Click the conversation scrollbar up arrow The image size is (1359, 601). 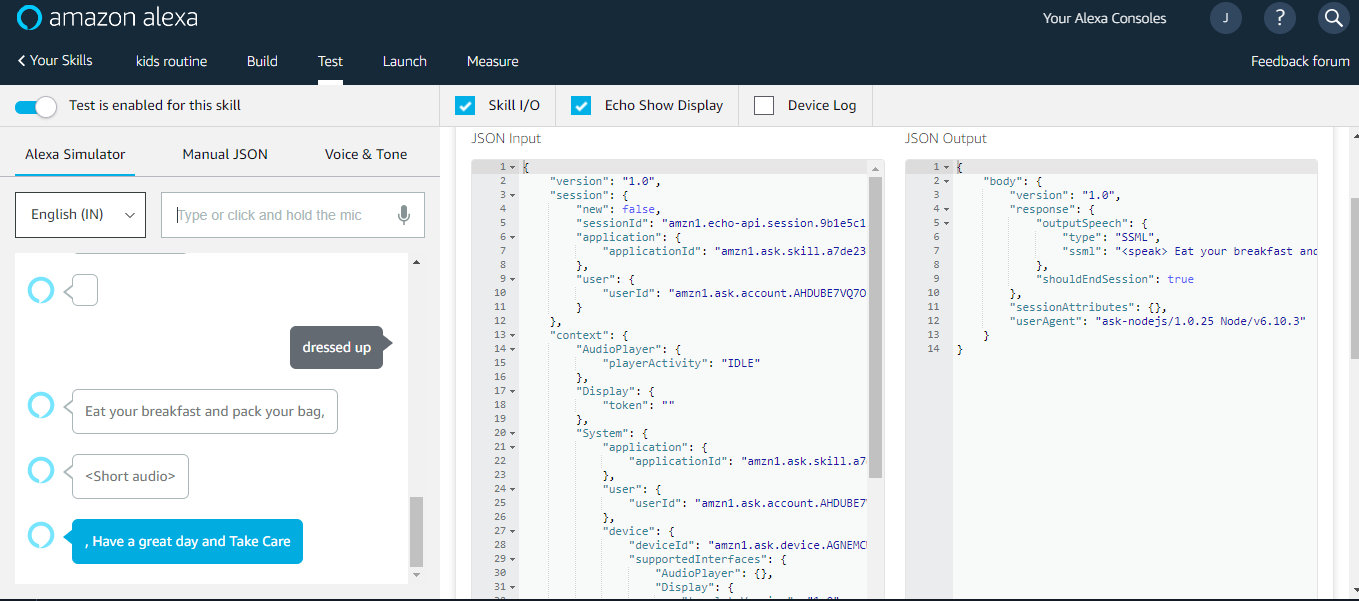point(416,262)
